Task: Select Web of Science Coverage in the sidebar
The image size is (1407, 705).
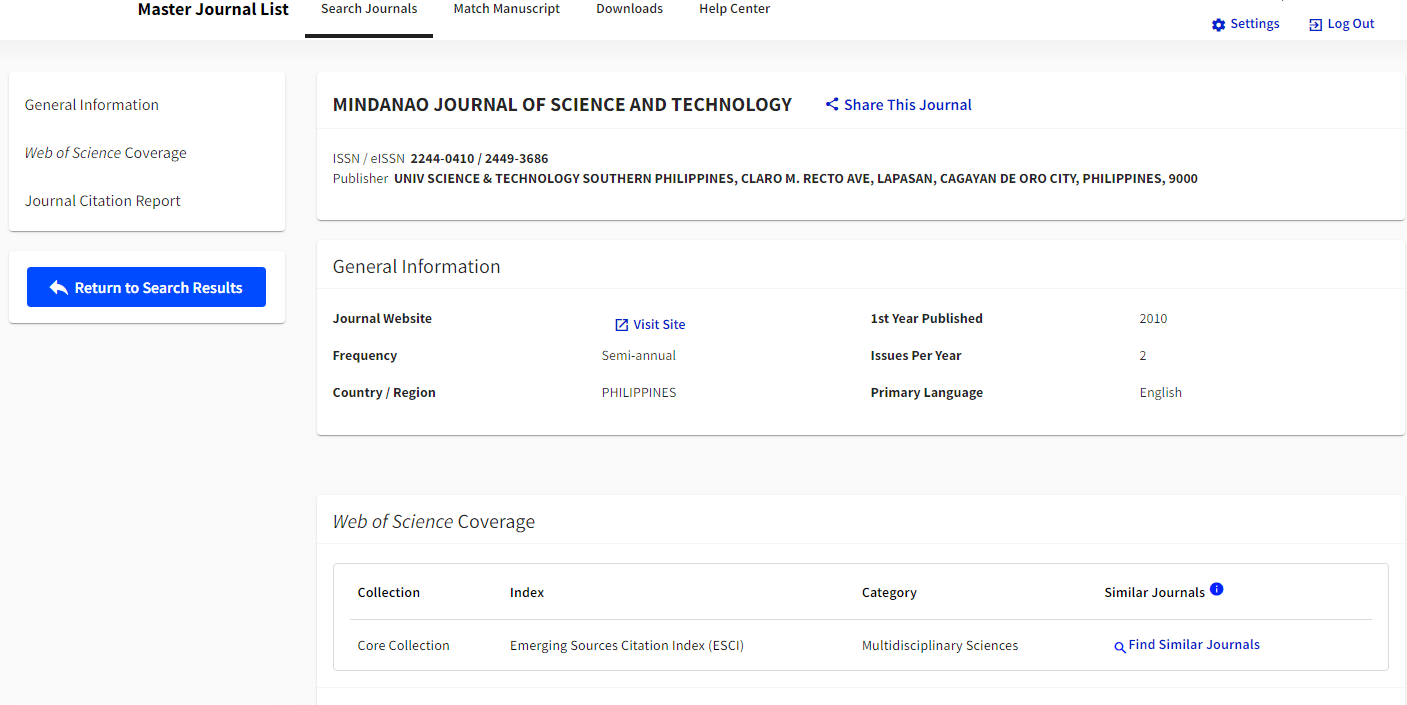Action: (x=106, y=153)
